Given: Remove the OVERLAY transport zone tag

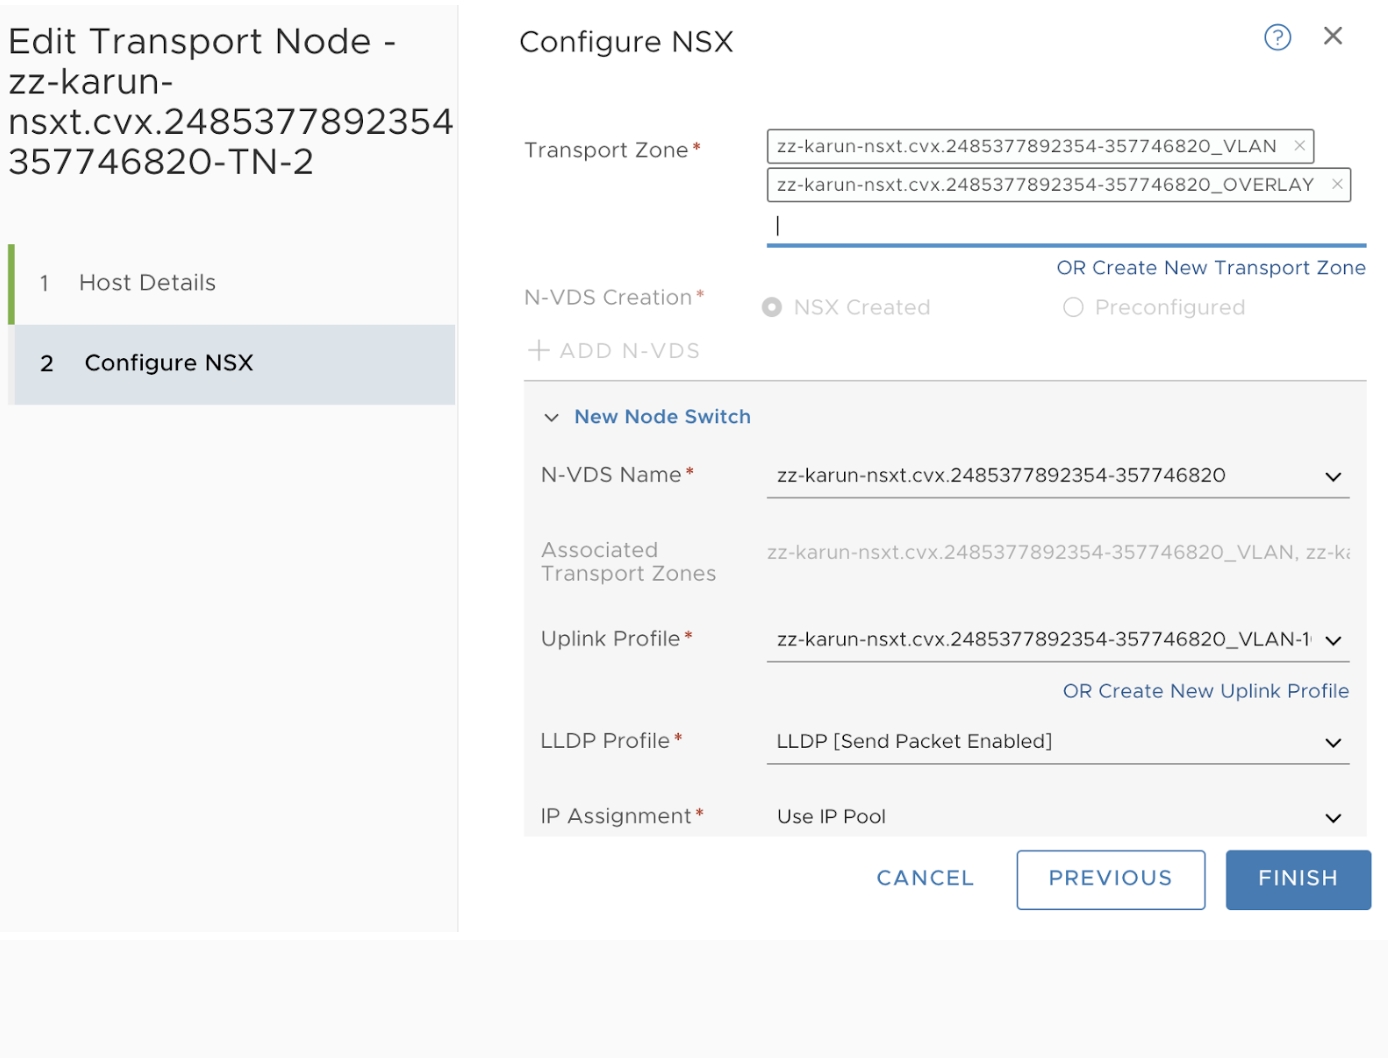Looking at the screenshot, I should [x=1337, y=185].
